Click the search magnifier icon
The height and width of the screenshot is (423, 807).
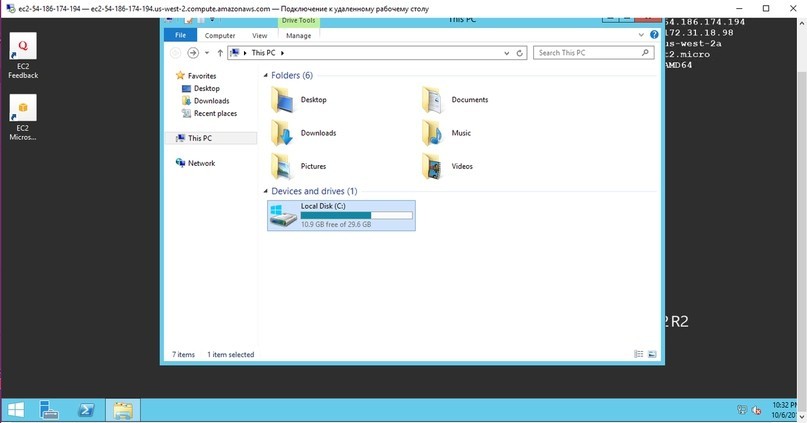[x=645, y=52]
